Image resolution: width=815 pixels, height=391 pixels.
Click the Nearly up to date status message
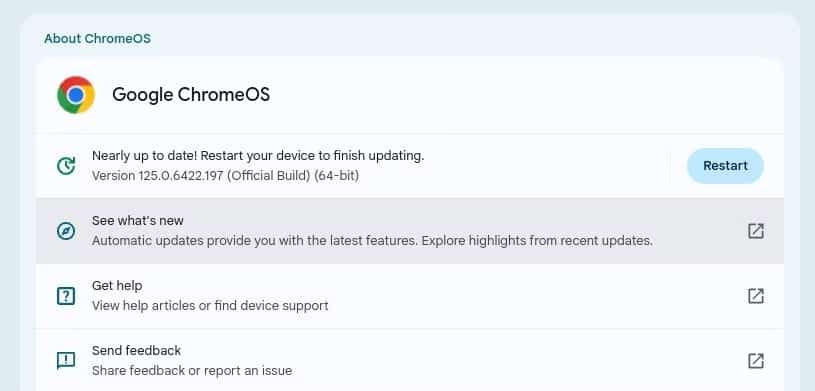pos(258,155)
